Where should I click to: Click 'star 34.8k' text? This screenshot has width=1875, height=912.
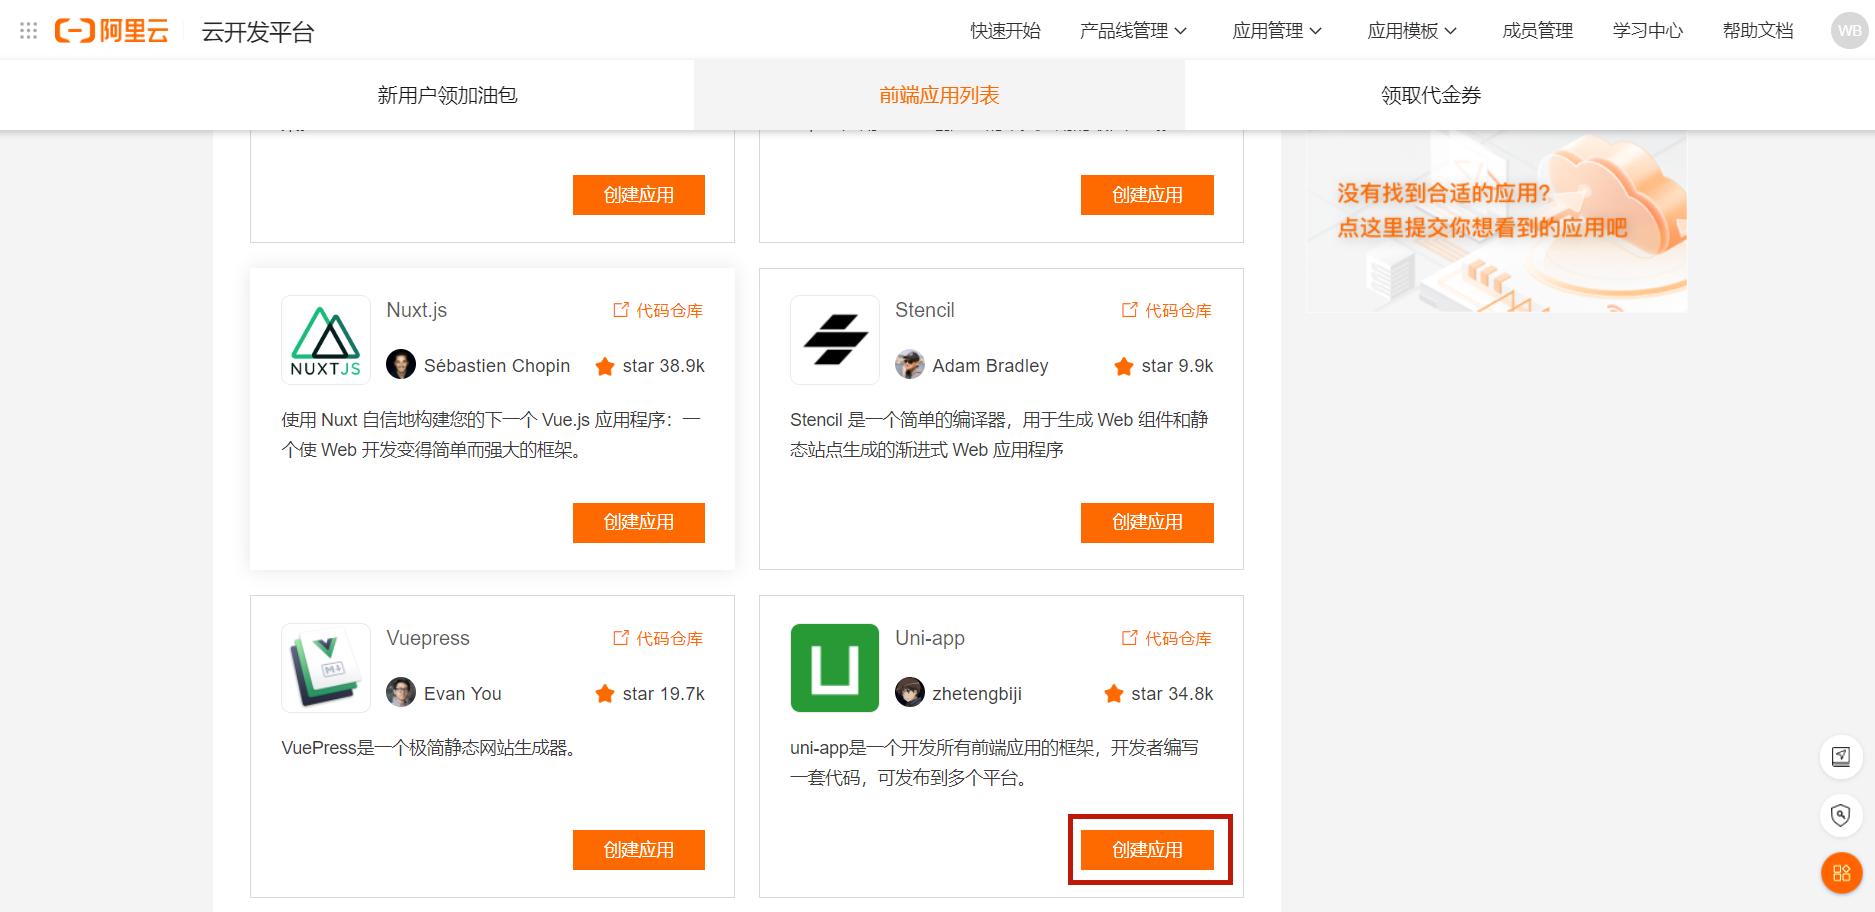(x=1172, y=694)
